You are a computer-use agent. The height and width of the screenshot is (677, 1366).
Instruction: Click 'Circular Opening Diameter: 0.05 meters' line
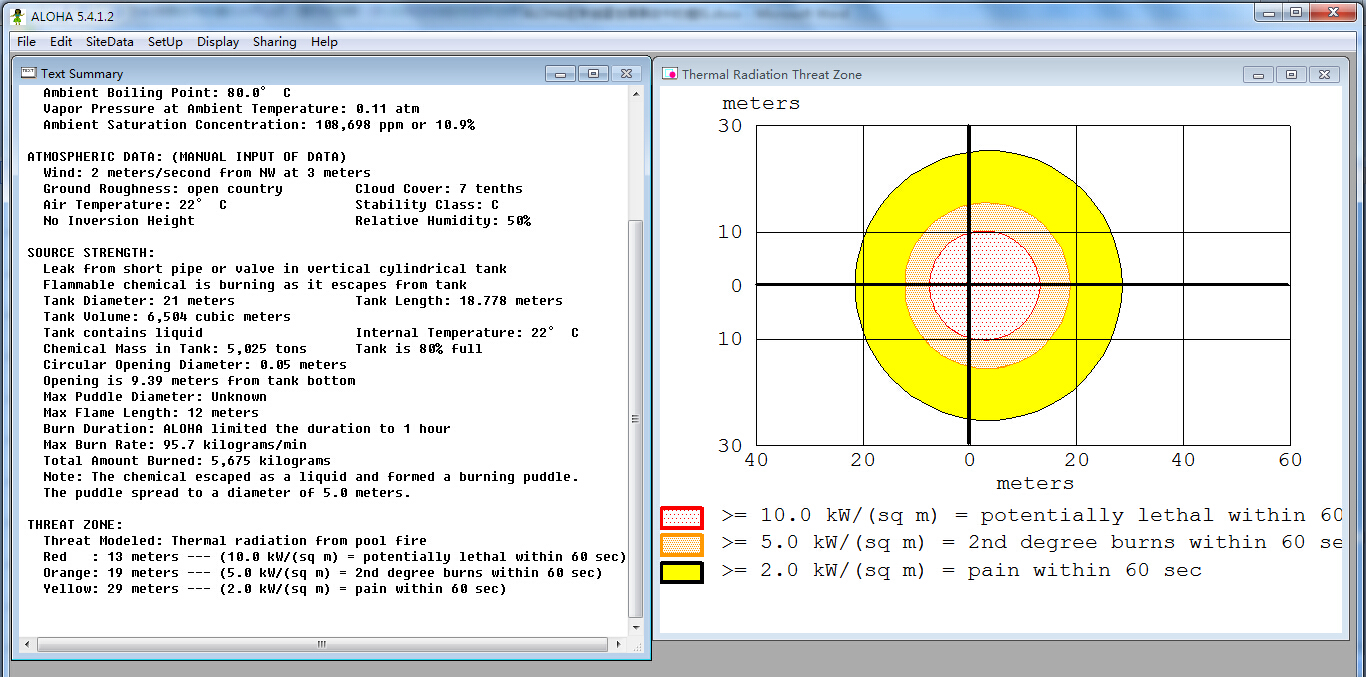[195, 365]
